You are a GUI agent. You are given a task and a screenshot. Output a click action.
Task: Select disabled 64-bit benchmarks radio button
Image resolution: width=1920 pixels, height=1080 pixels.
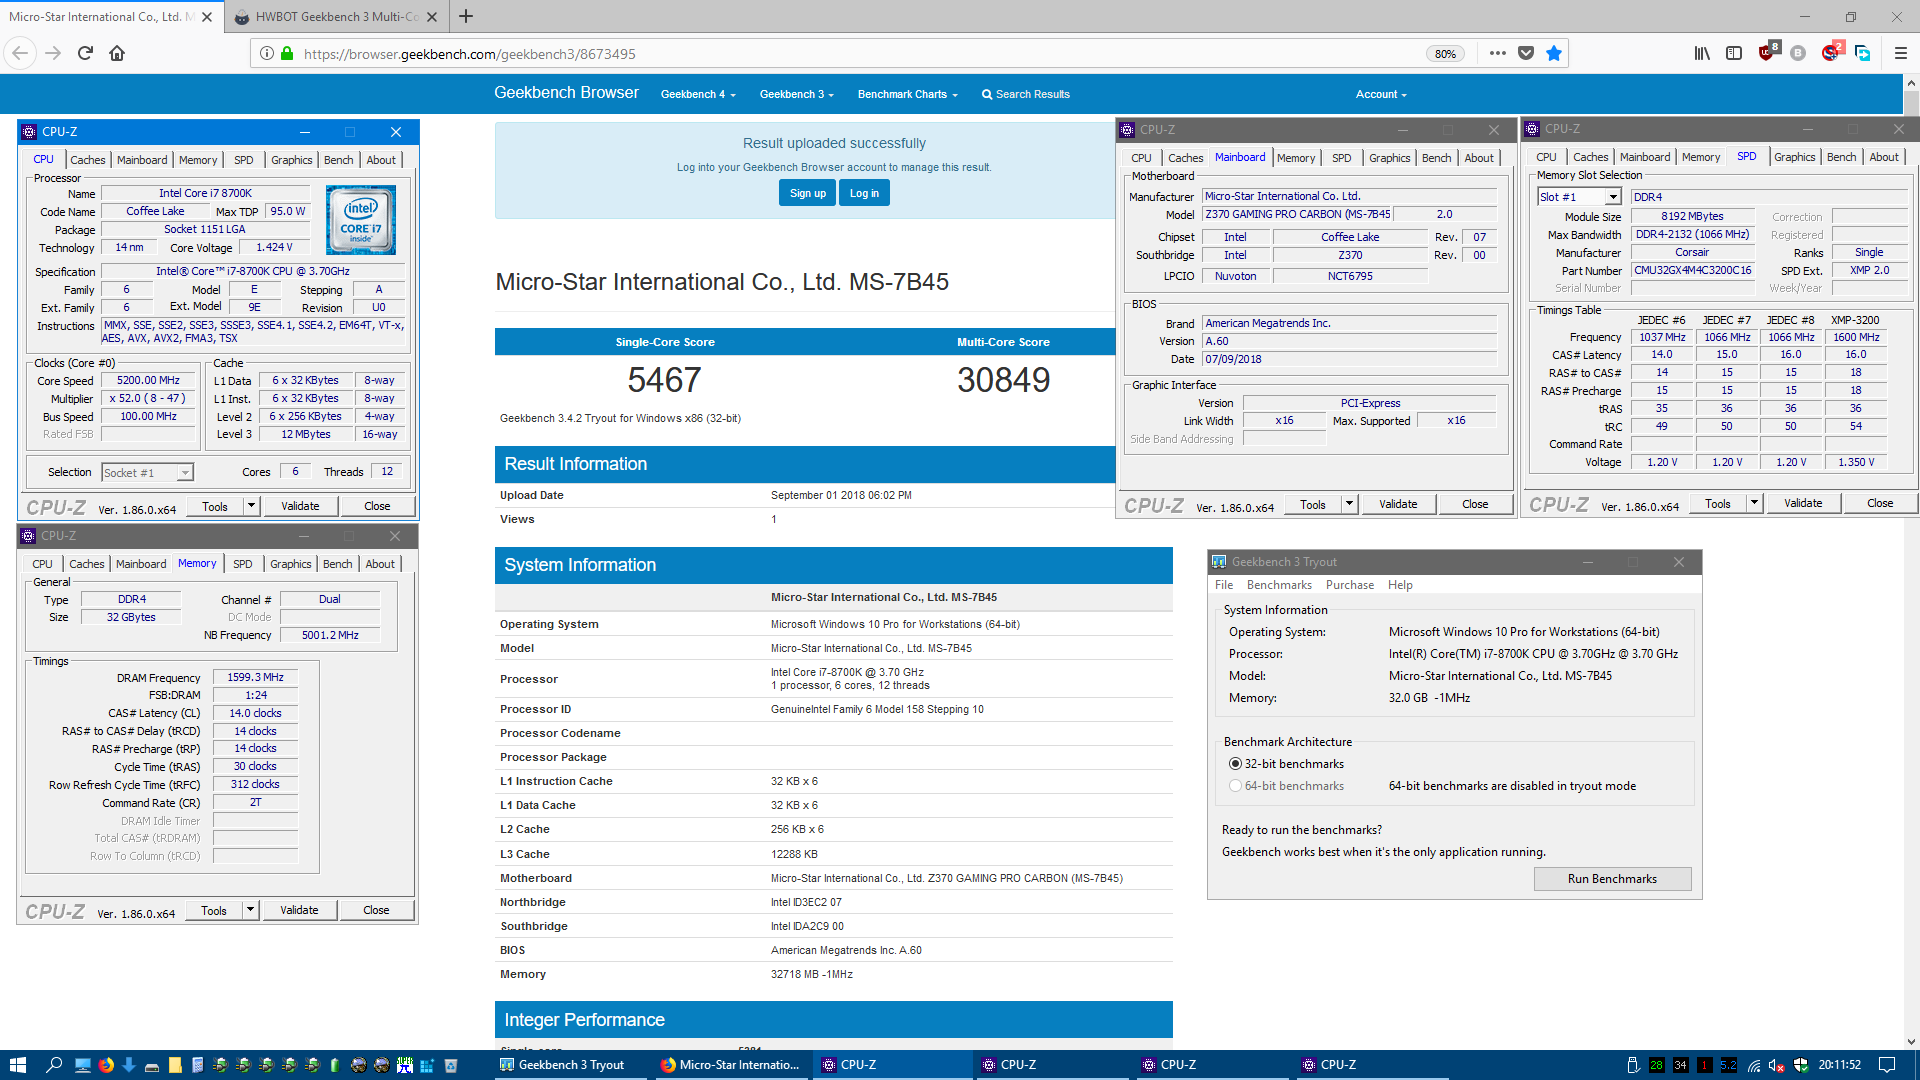1235,786
